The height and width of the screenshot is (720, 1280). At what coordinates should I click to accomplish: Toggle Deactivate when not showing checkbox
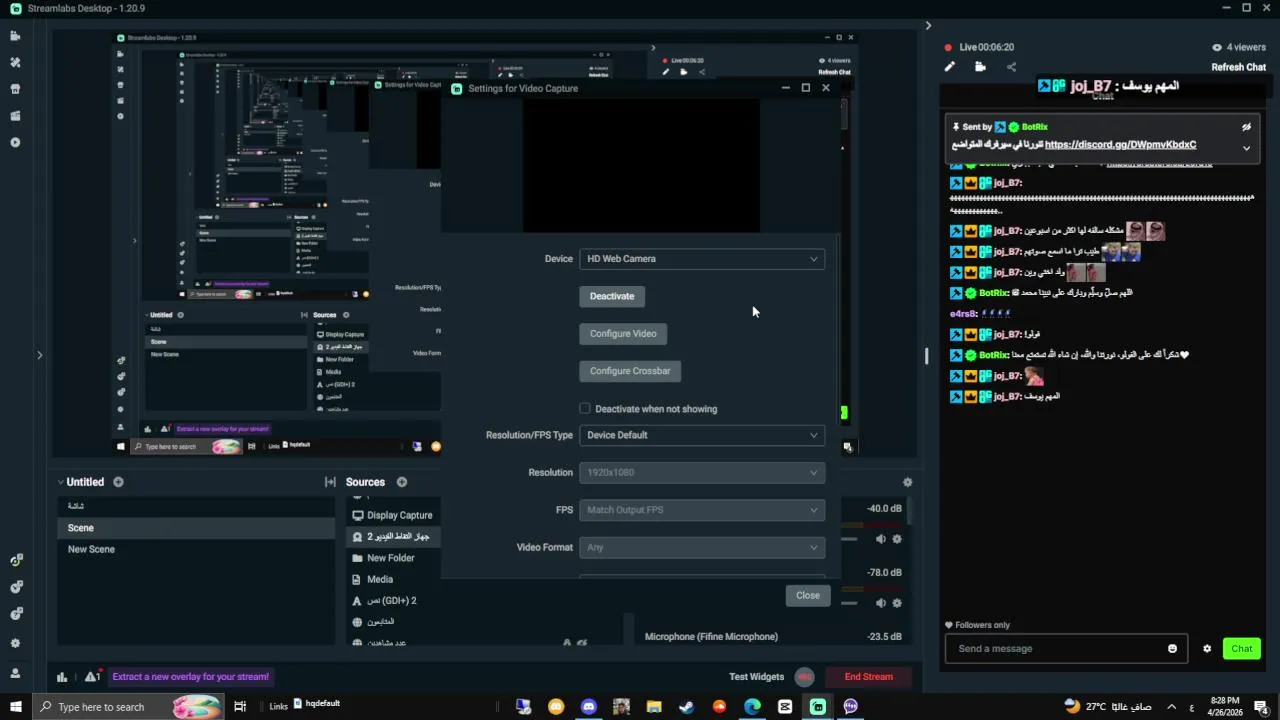pyautogui.click(x=585, y=408)
